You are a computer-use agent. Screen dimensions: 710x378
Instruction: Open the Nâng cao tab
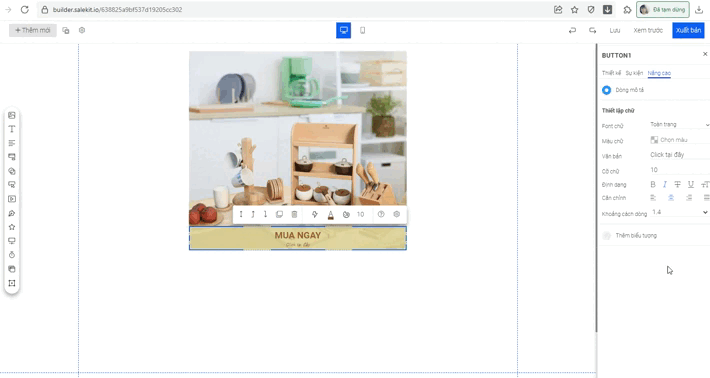659,73
